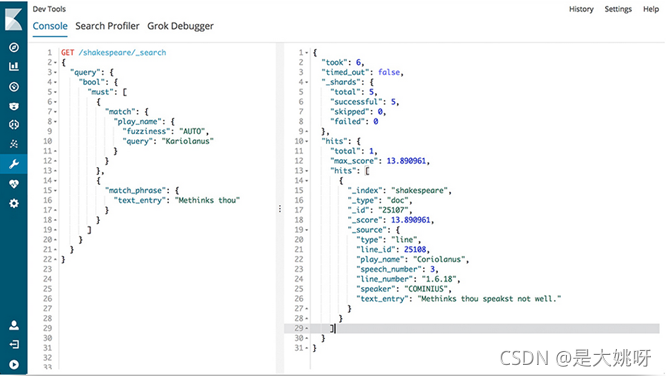Click the "Methinks thou speakst not well." text
Viewport: 666px width, 376px height.
pyautogui.click(x=489, y=299)
